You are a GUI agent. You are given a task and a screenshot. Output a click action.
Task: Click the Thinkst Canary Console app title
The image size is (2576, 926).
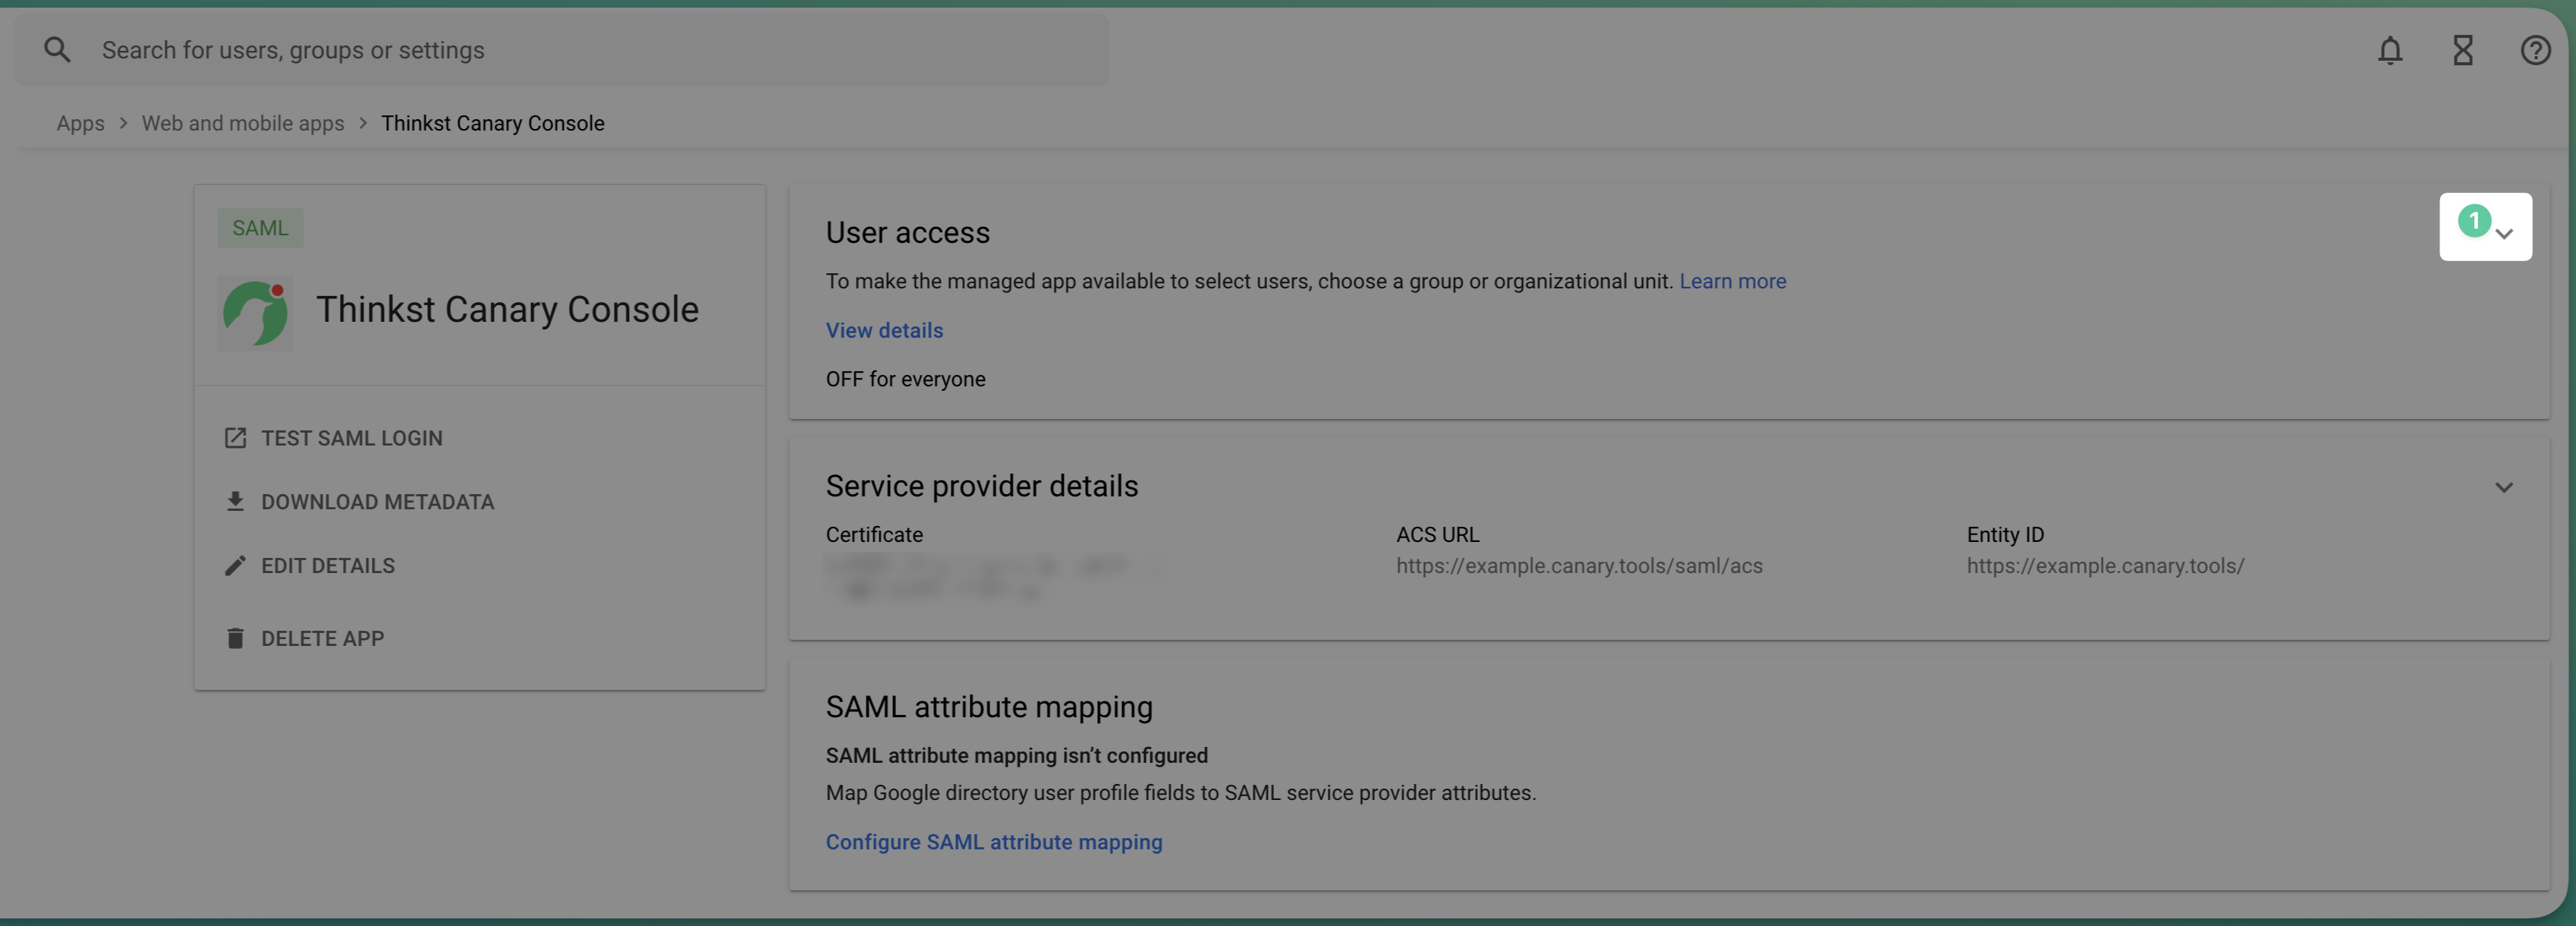tap(507, 310)
